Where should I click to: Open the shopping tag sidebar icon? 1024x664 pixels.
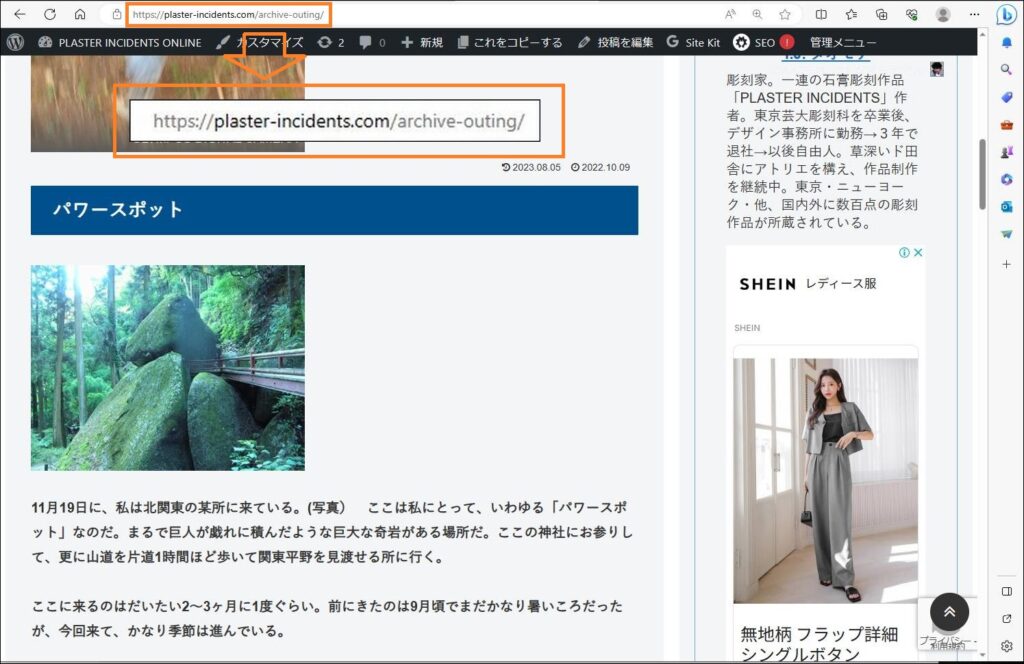point(1006,97)
